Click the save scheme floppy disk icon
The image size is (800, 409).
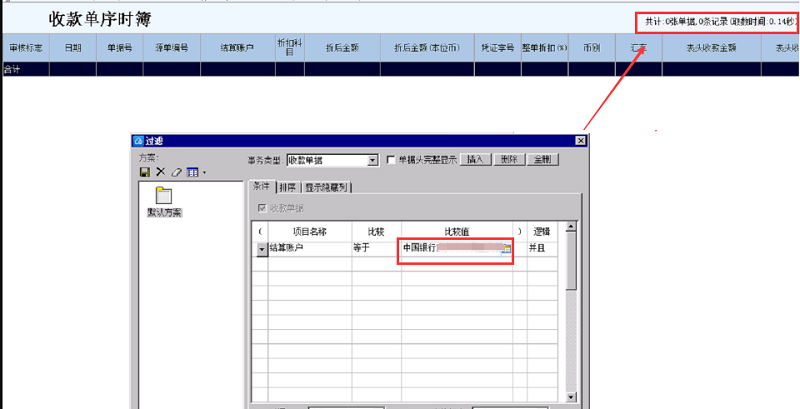[145, 173]
